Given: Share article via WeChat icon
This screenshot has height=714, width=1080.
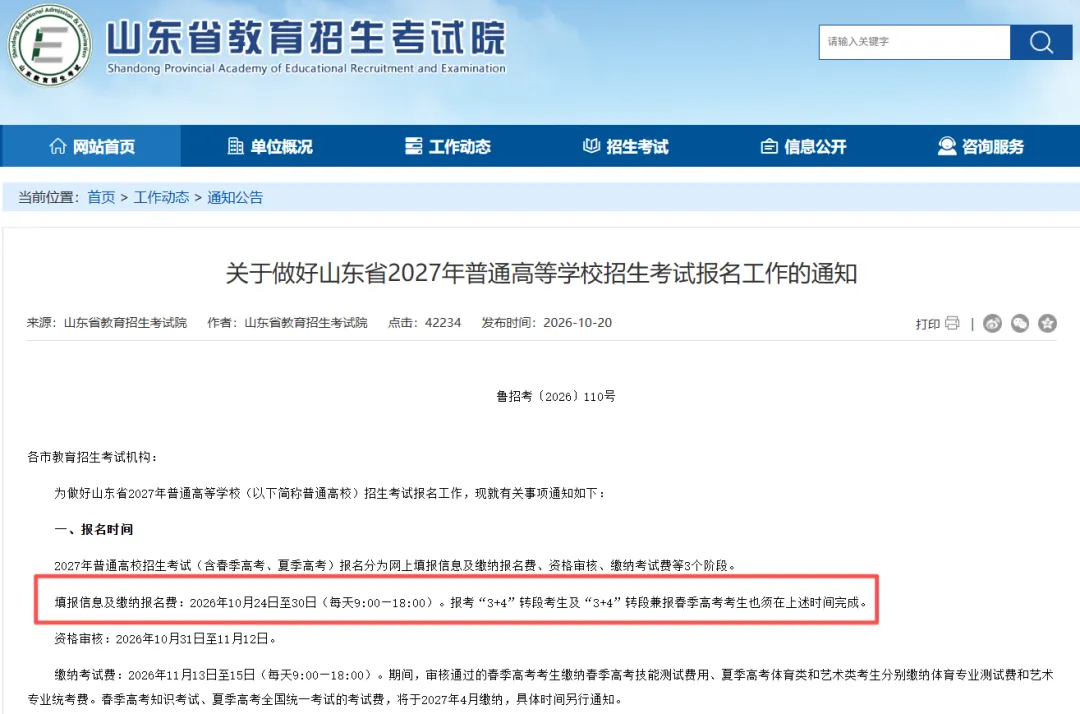Looking at the screenshot, I should tap(1020, 323).
